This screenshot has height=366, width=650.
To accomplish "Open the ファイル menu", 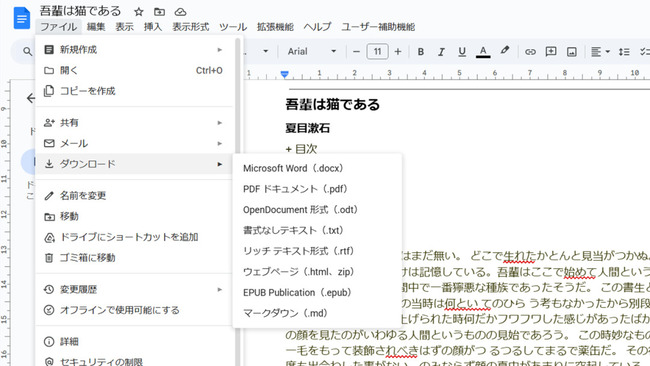I will pos(58,27).
